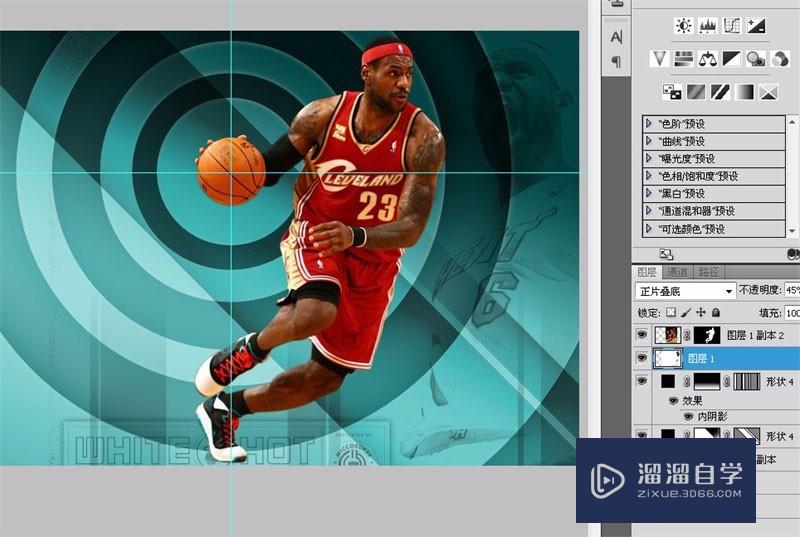Switch to the 图层 tab
The image size is (800, 537).
click(647, 272)
